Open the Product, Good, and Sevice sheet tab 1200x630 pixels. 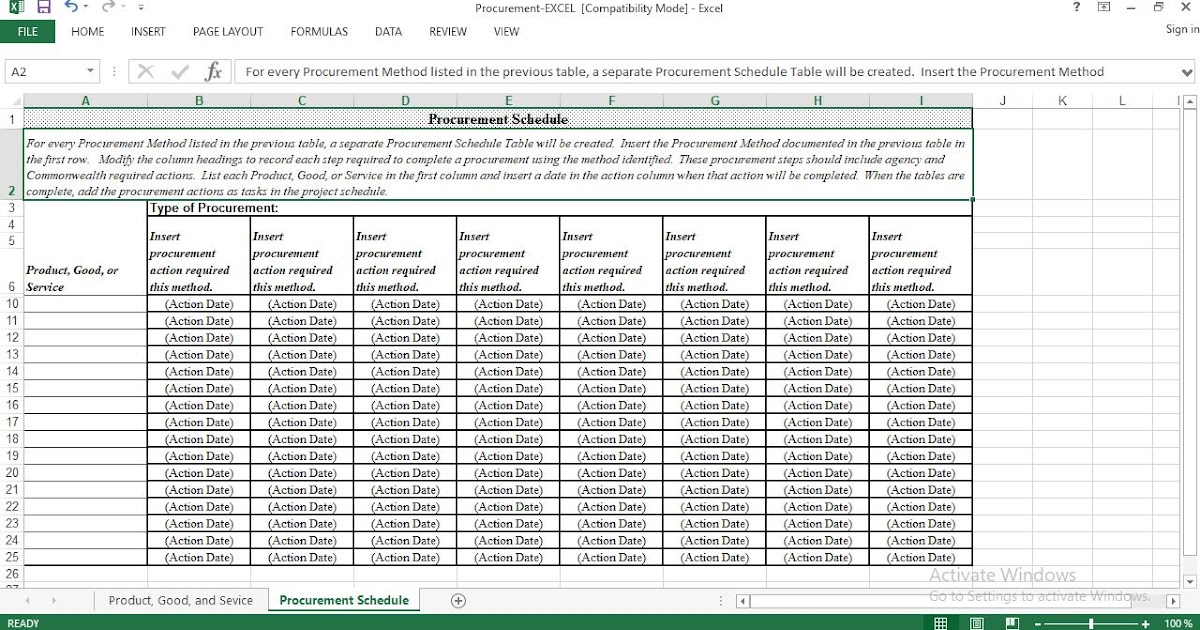181,600
